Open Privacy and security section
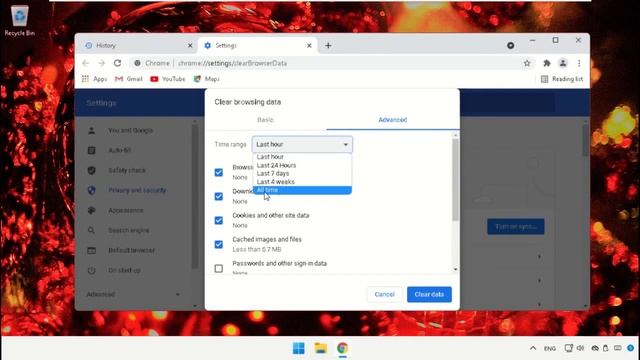Screen dimensions: 640x360 (x=137, y=190)
